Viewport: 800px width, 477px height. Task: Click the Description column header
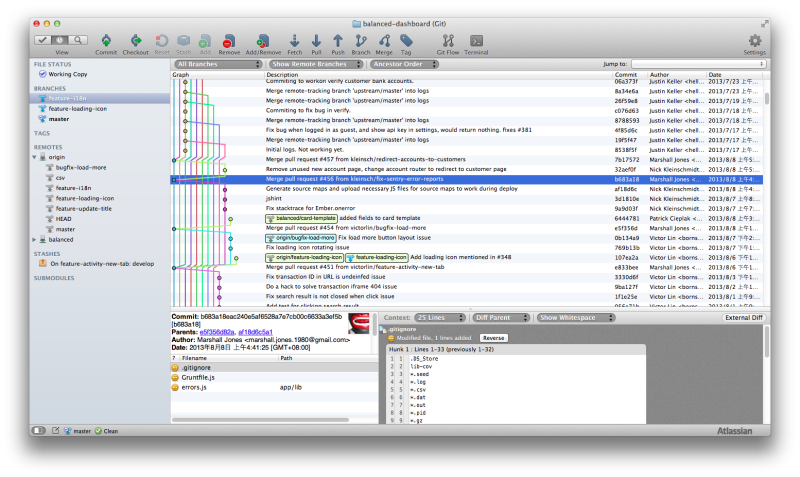coord(438,74)
